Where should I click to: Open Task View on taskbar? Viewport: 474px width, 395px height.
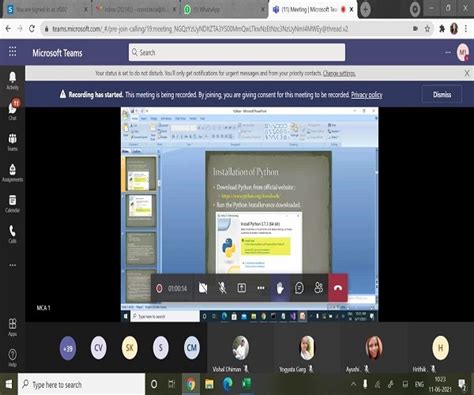pyautogui.click(x=172, y=384)
